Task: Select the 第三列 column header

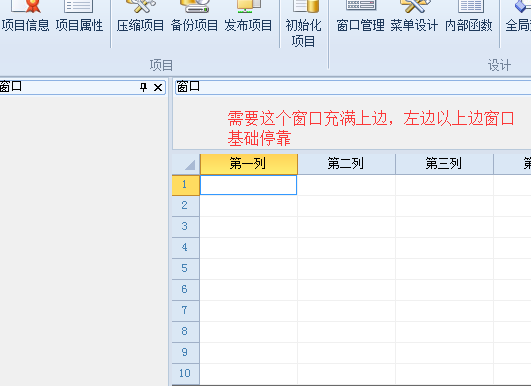Action: [x=444, y=164]
